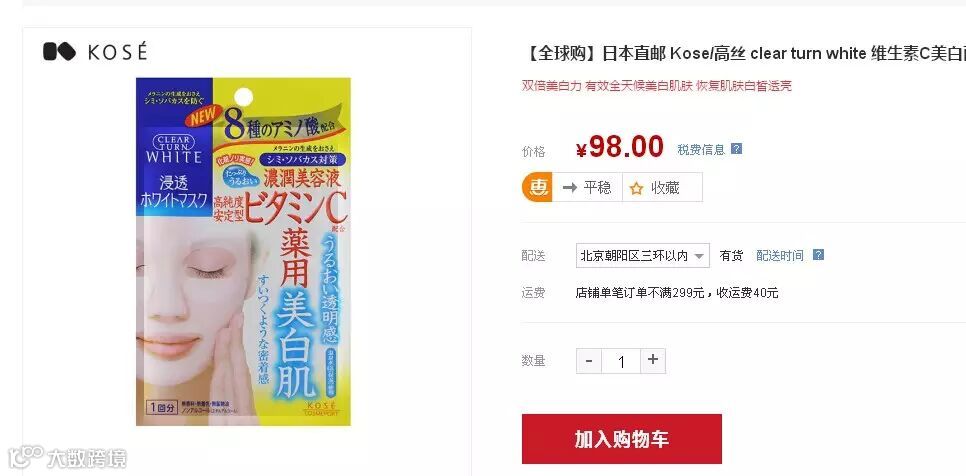Click the ¥98.00 price

click(620, 148)
